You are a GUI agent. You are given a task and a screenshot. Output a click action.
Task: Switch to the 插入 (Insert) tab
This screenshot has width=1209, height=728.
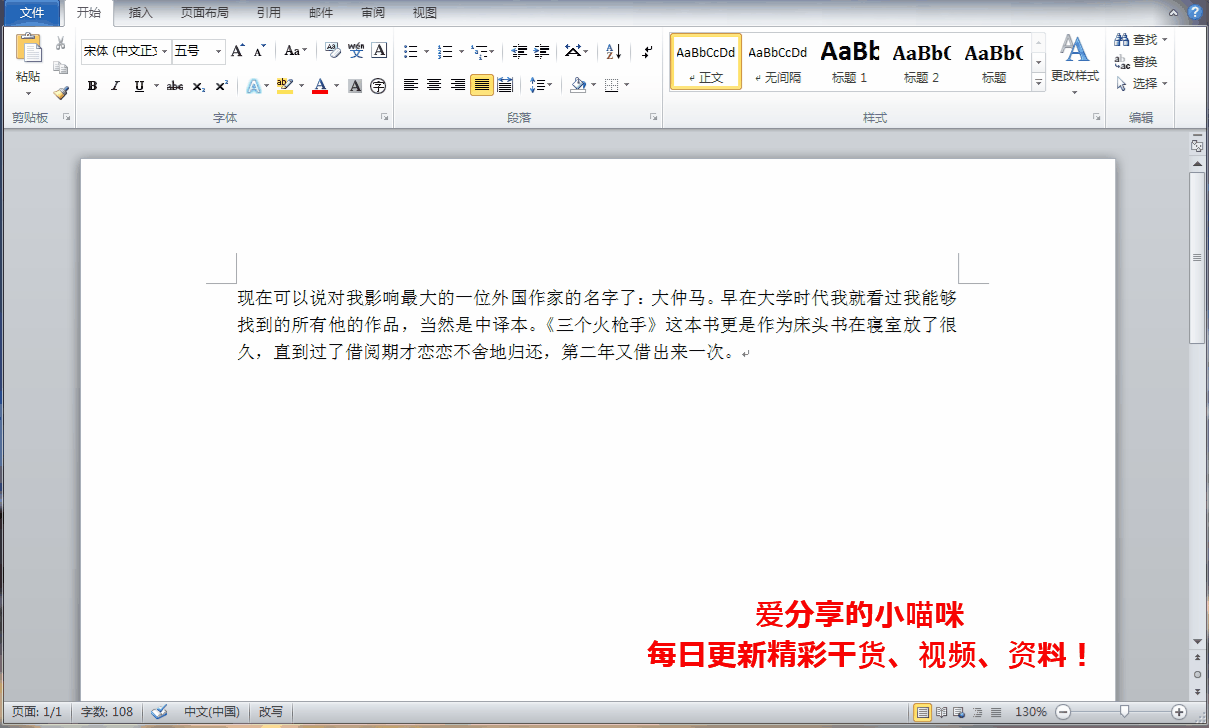(141, 13)
